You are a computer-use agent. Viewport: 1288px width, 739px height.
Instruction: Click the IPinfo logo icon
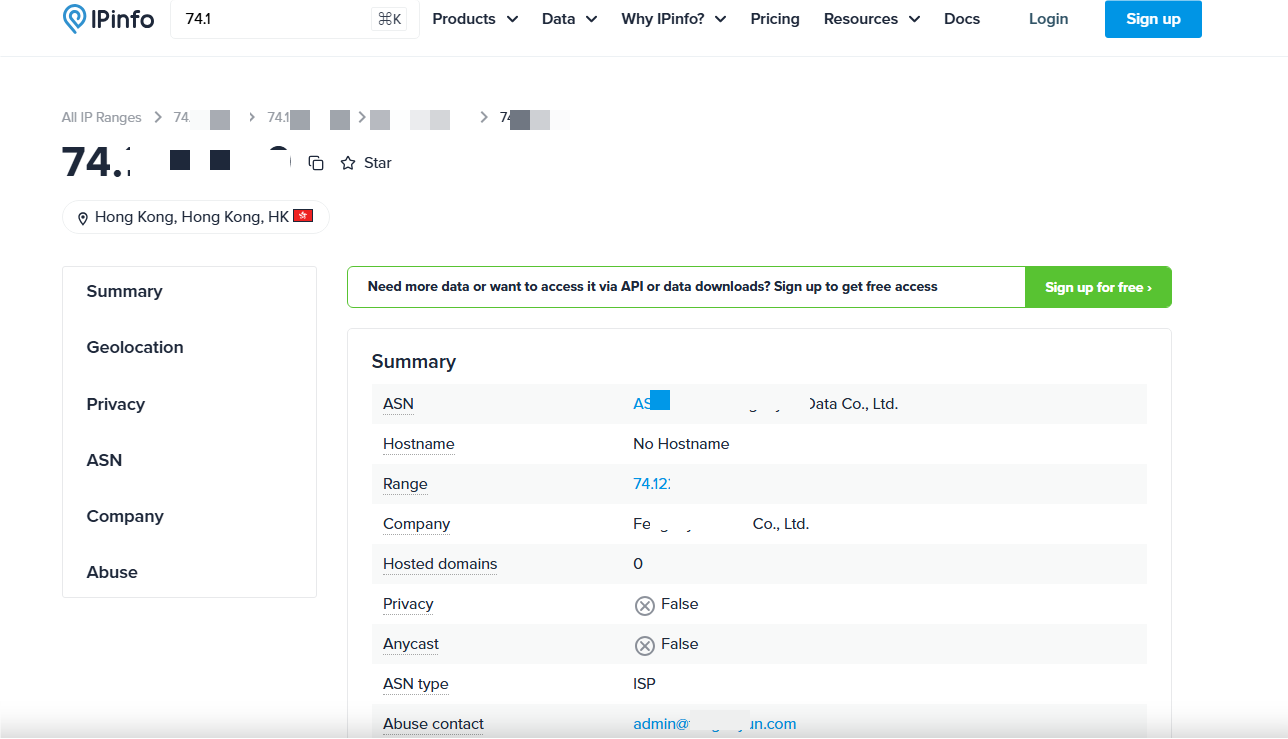click(75, 19)
